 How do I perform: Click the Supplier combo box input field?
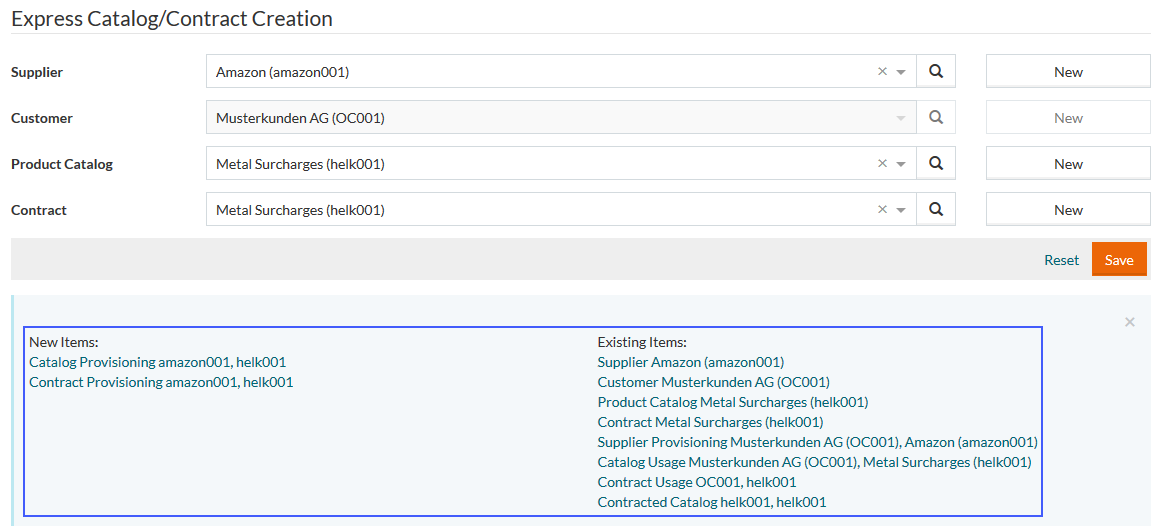(540, 72)
